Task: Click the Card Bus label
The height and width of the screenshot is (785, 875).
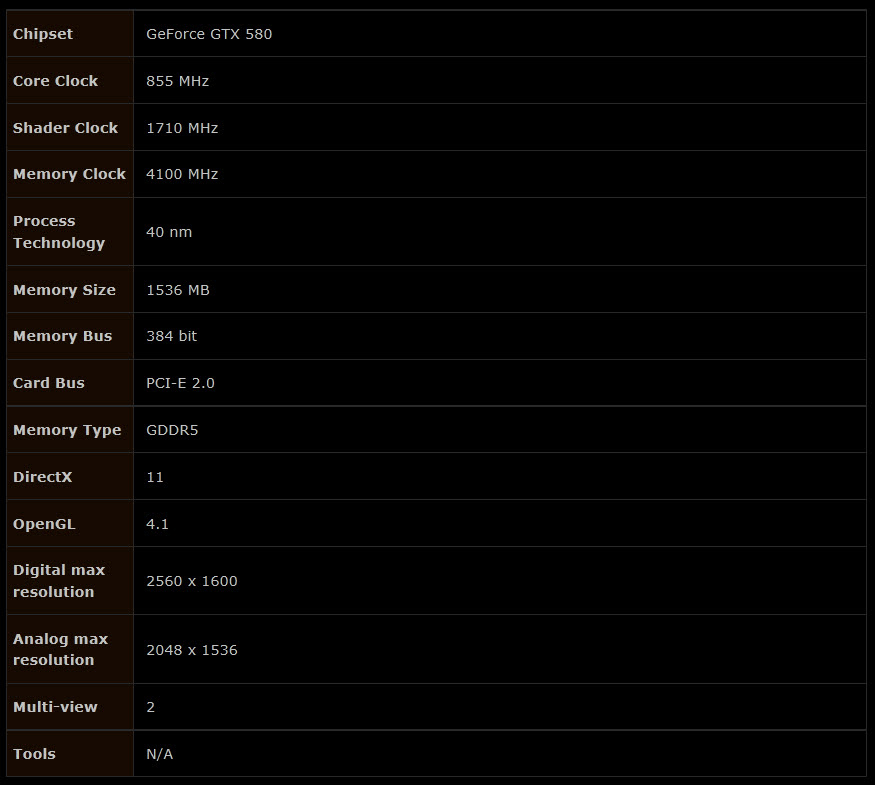Action: [x=49, y=383]
